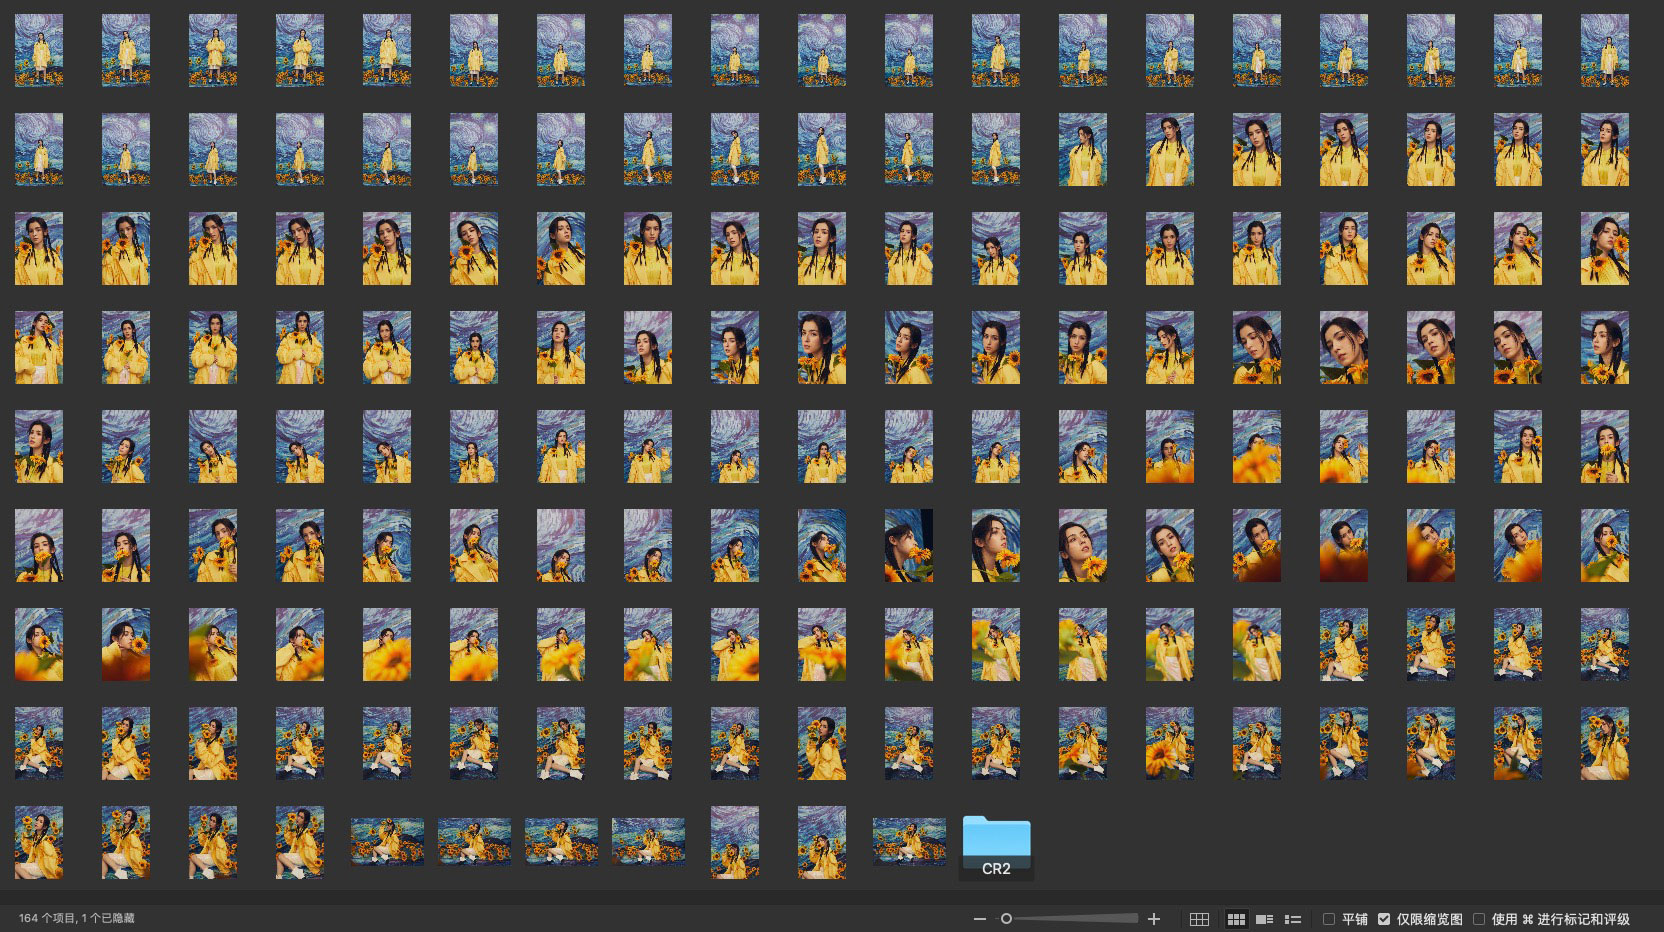Select the first thumbnail in the second row

coord(39,149)
